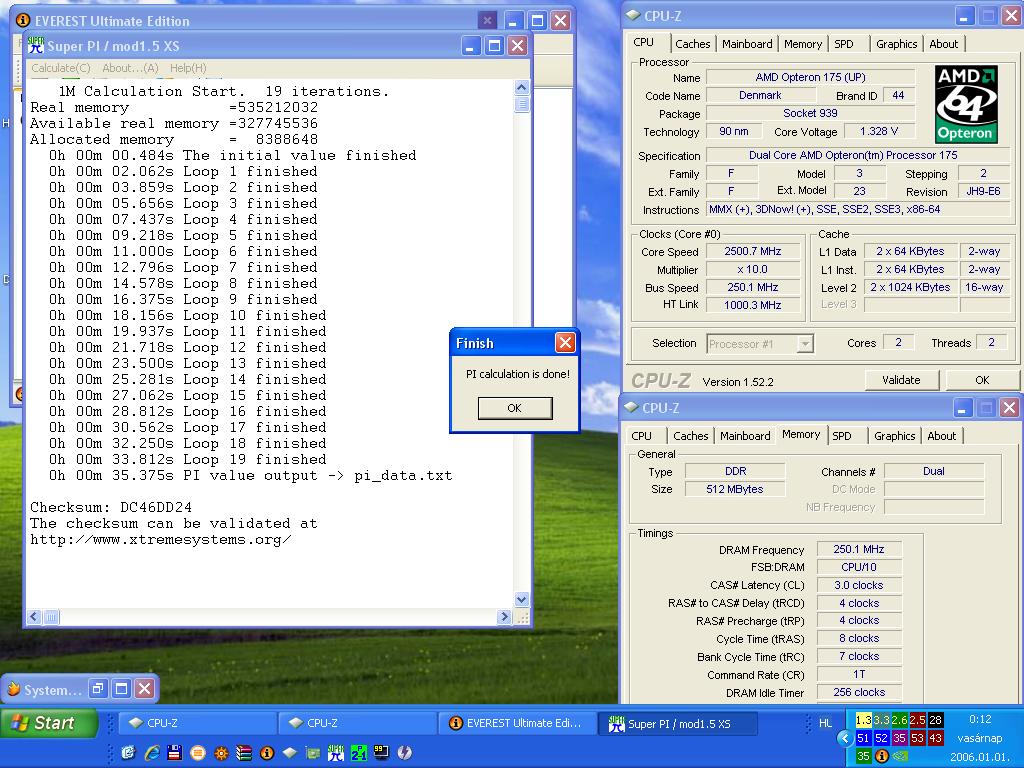Launch CPU-Z from the quick launch chip icon
The height and width of the screenshot is (768, 1024).
click(x=290, y=753)
